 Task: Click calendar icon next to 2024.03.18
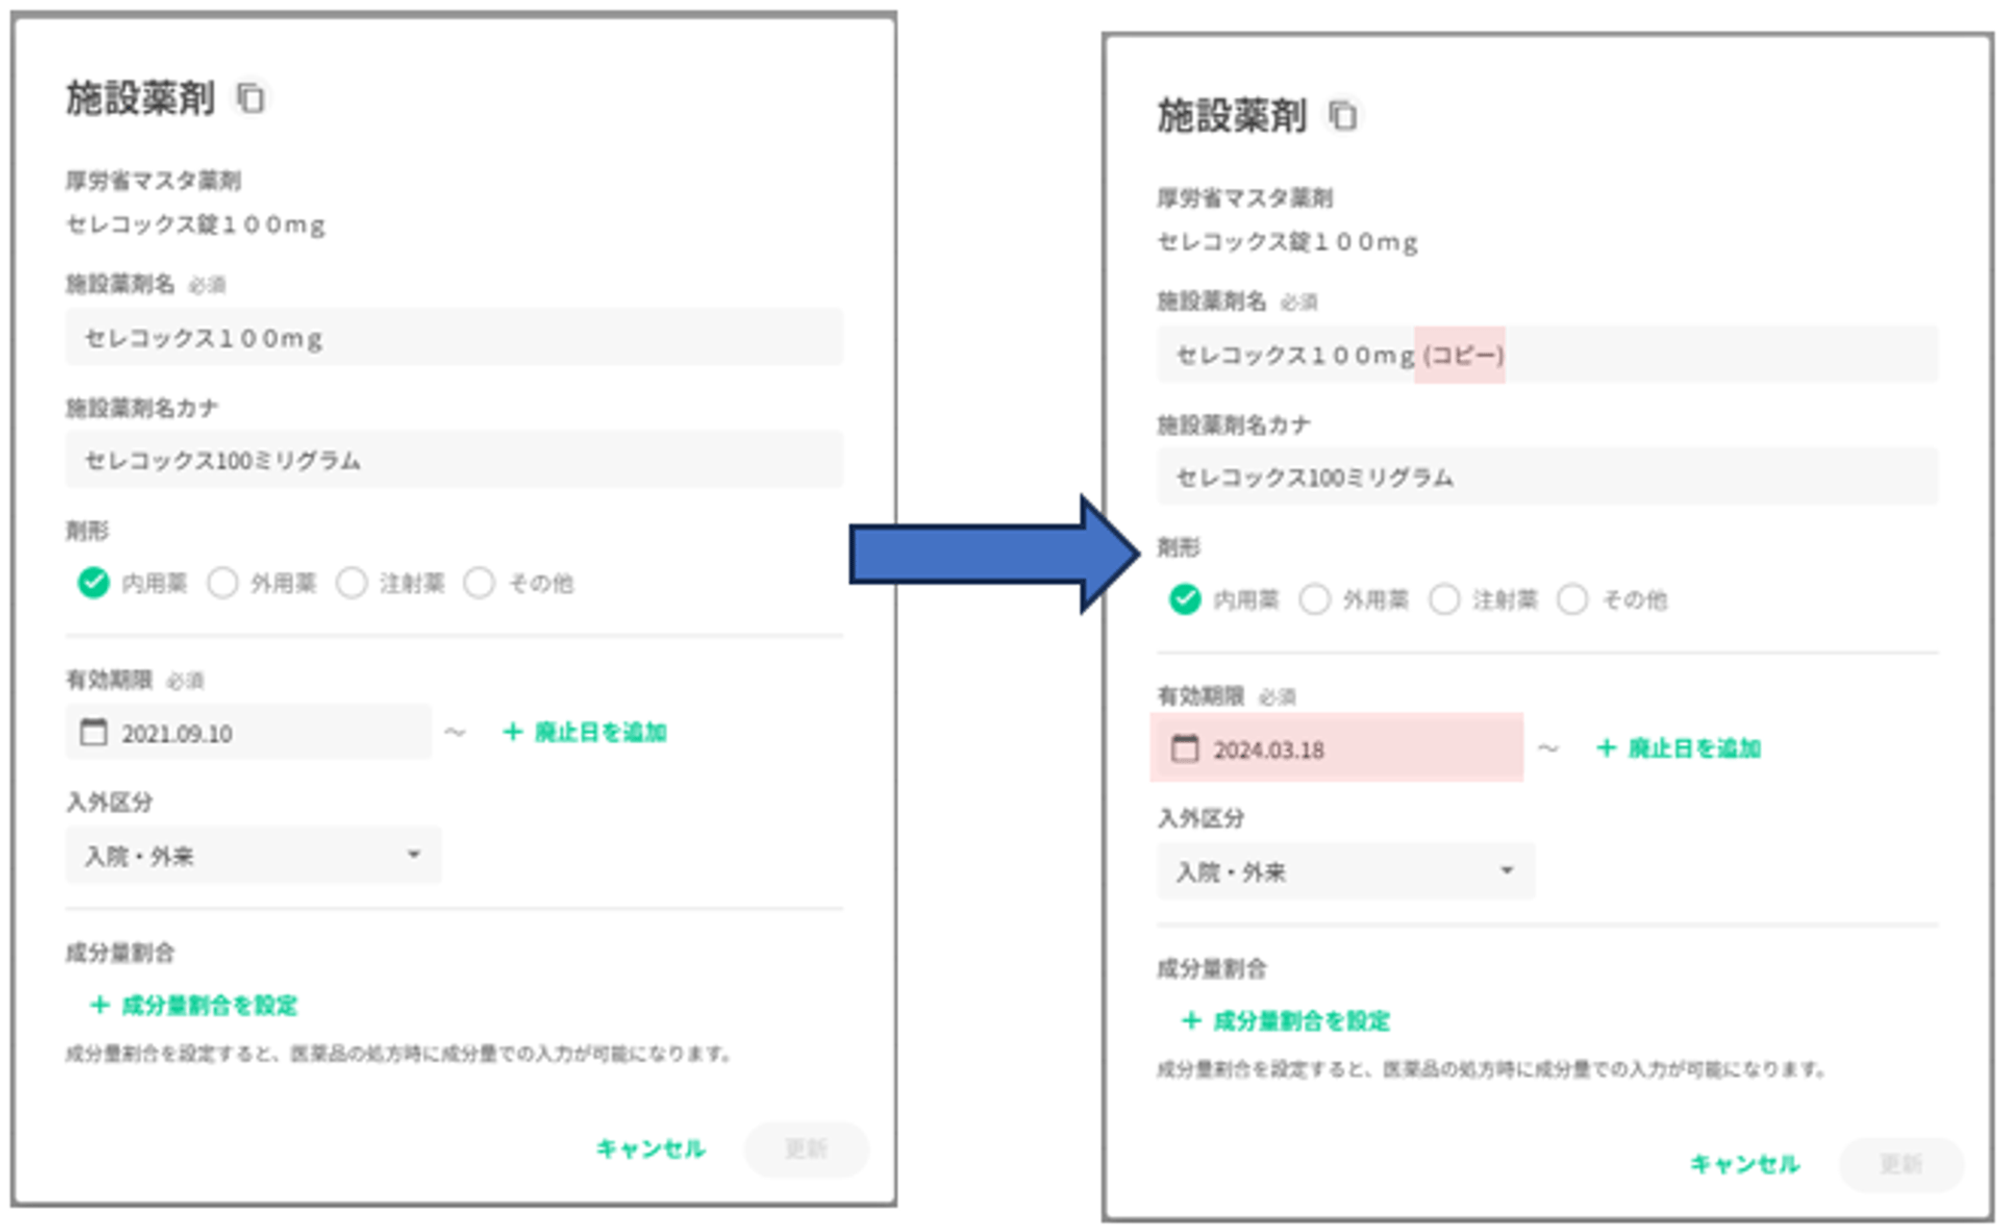(x=1184, y=748)
